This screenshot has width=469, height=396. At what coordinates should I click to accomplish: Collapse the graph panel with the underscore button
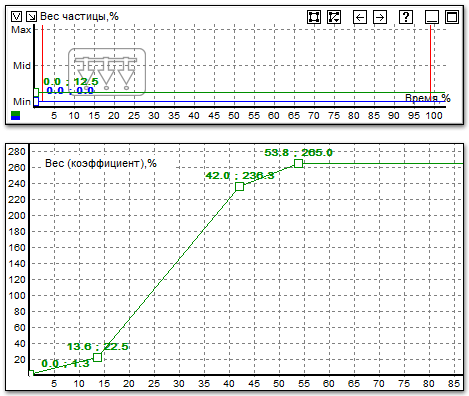click(432, 17)
